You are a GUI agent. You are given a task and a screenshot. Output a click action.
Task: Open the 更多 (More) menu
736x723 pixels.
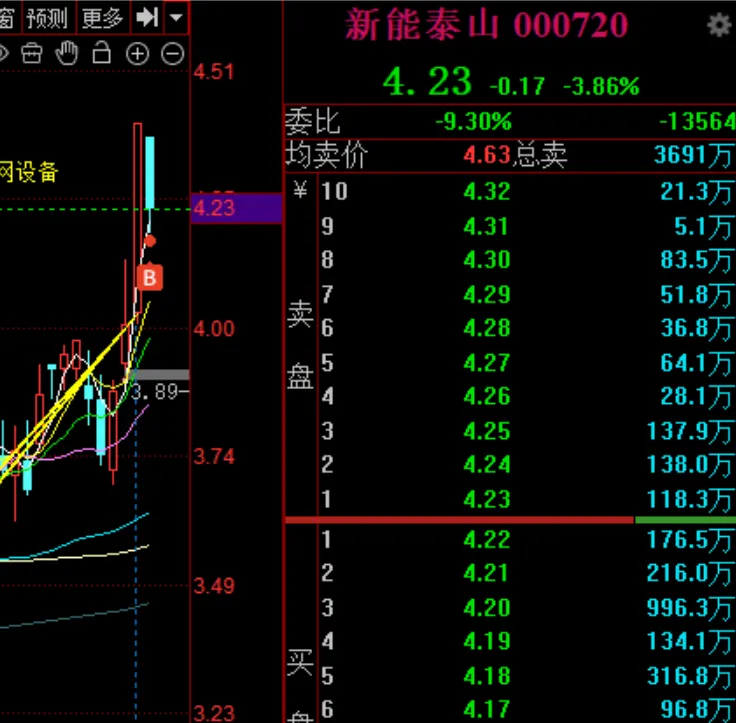pyautogui.click(x=102, y=17)
